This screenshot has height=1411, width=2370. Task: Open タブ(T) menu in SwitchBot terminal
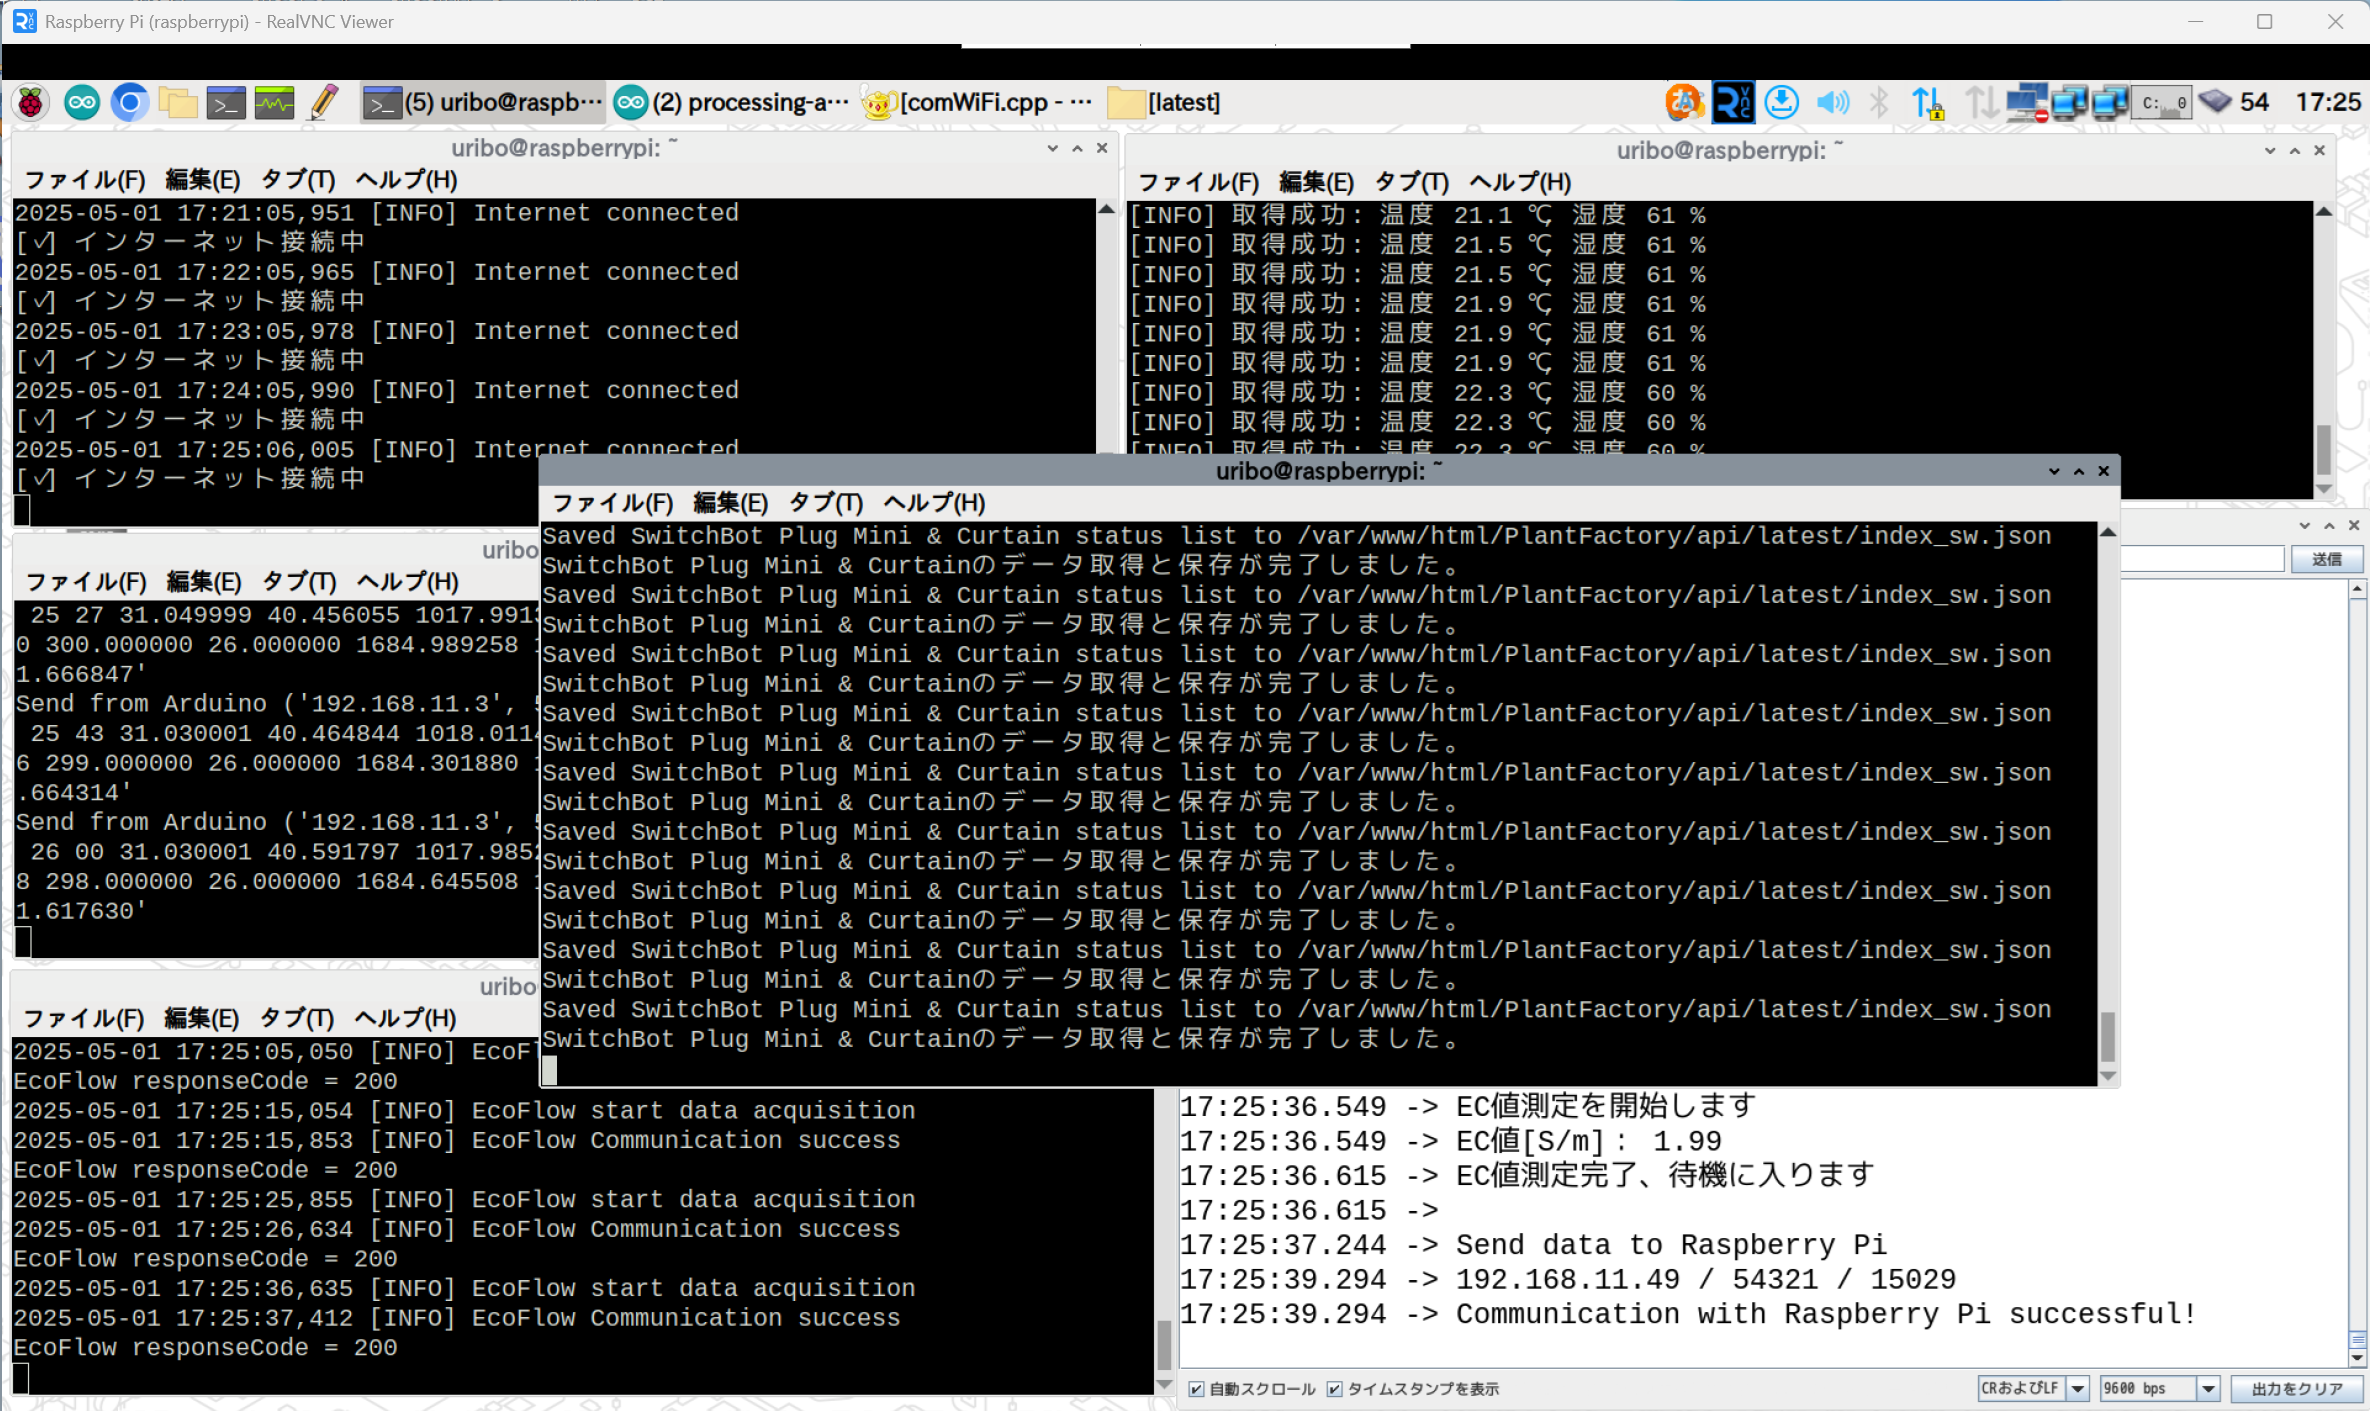(x=826, y=503)
